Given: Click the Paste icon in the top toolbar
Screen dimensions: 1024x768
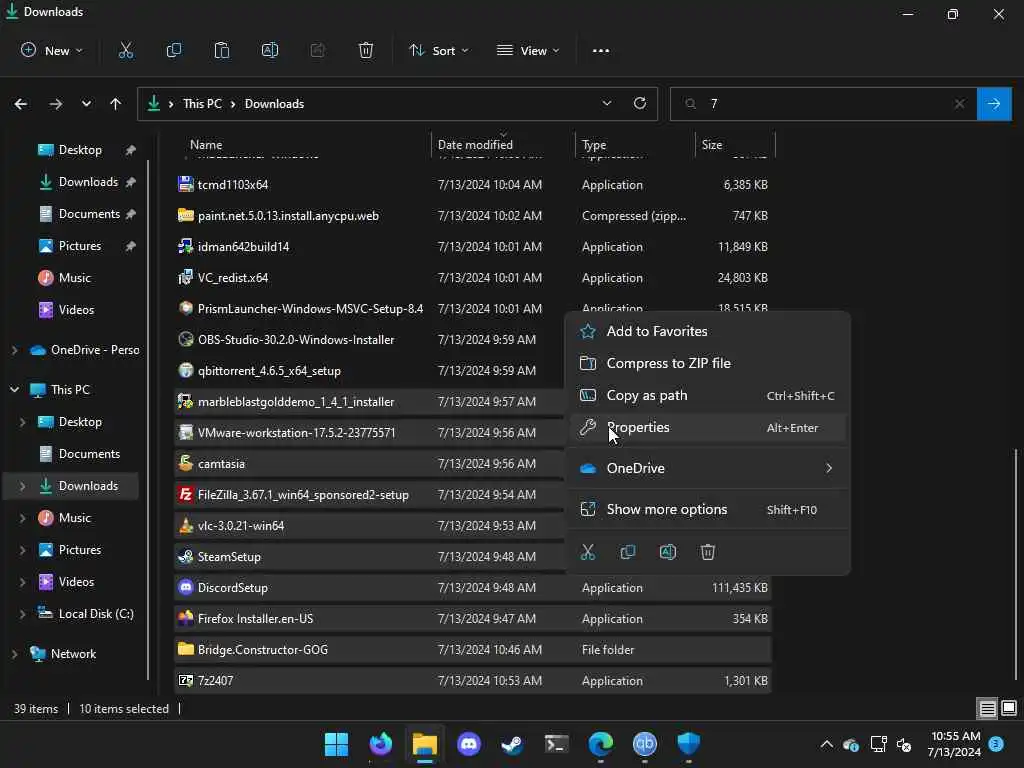Looking at the screenshot, I should 222,50.
